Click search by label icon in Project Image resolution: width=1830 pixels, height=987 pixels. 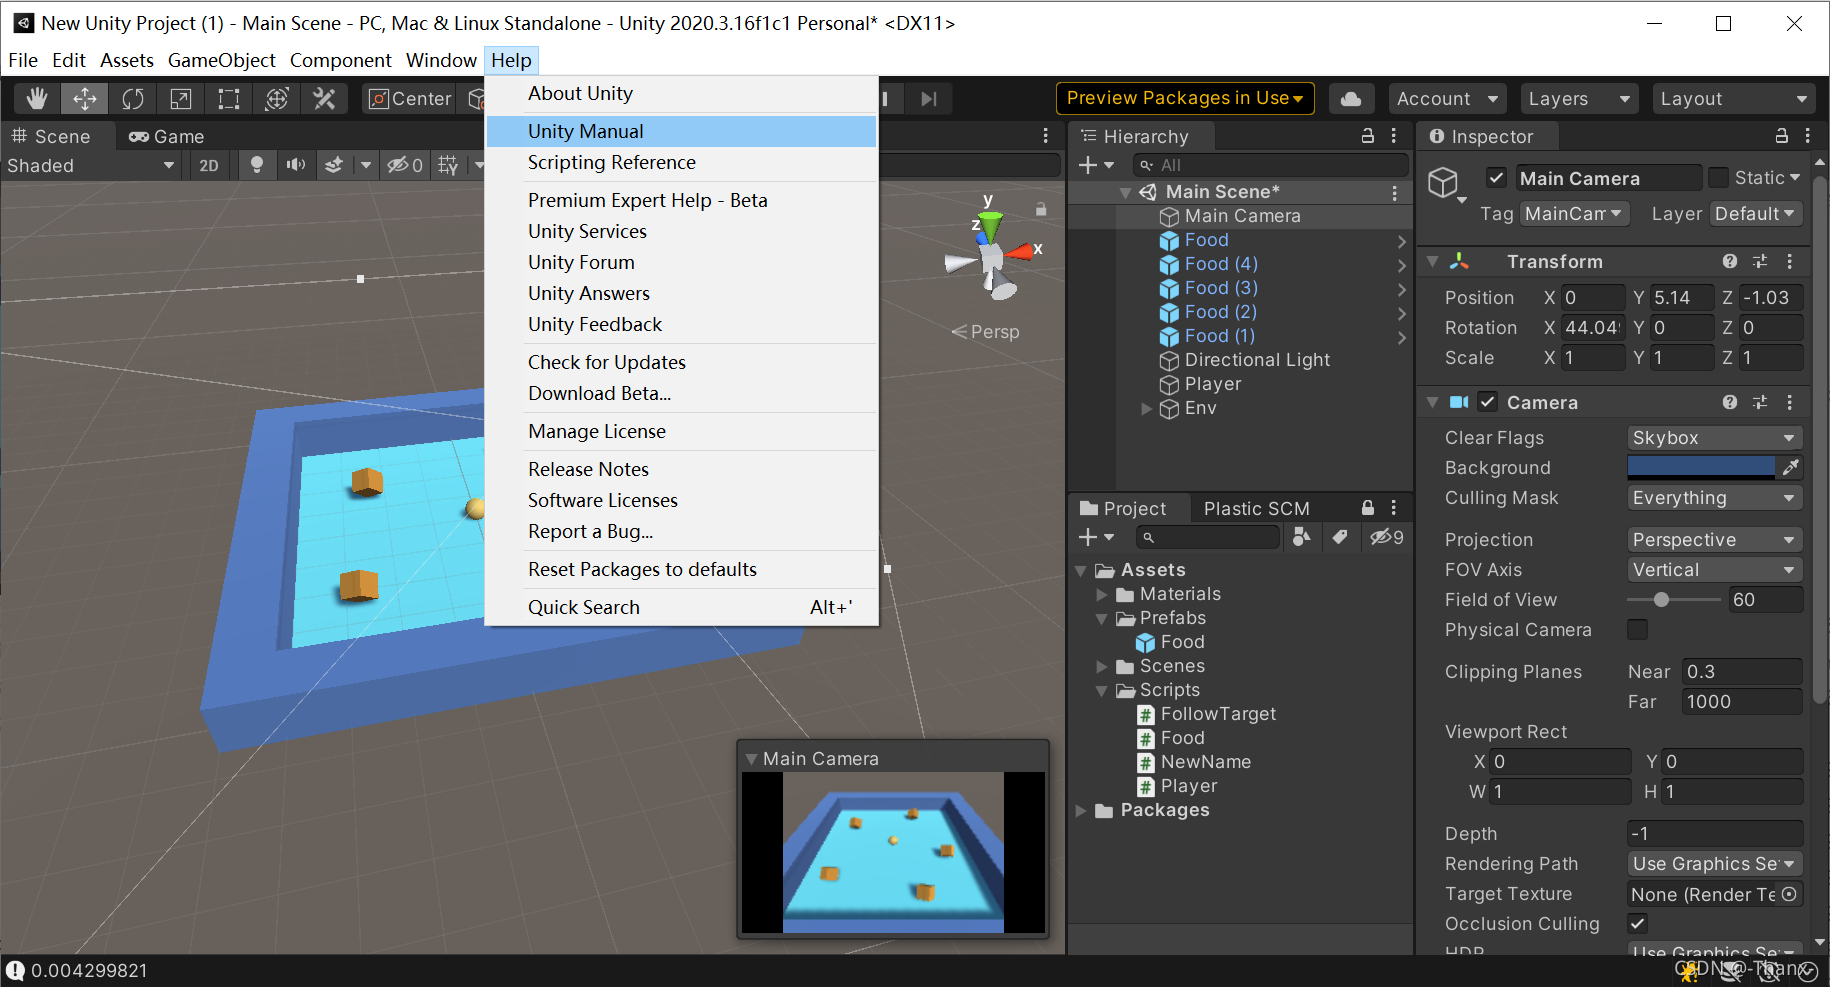[x=1340, y=537]
